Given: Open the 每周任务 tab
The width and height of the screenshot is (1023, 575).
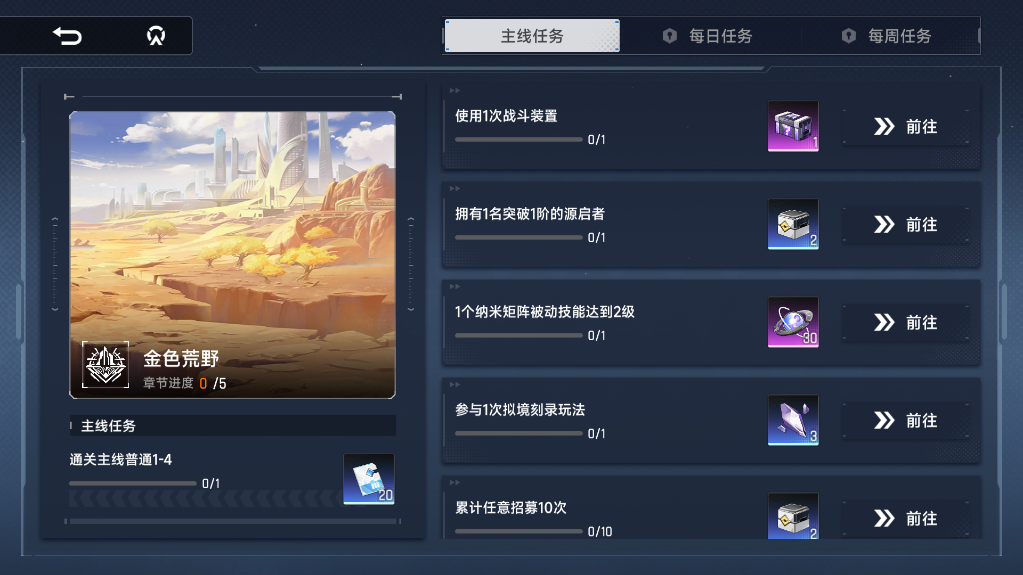Looking at the screenshot, I should click(x=887, y=36).
